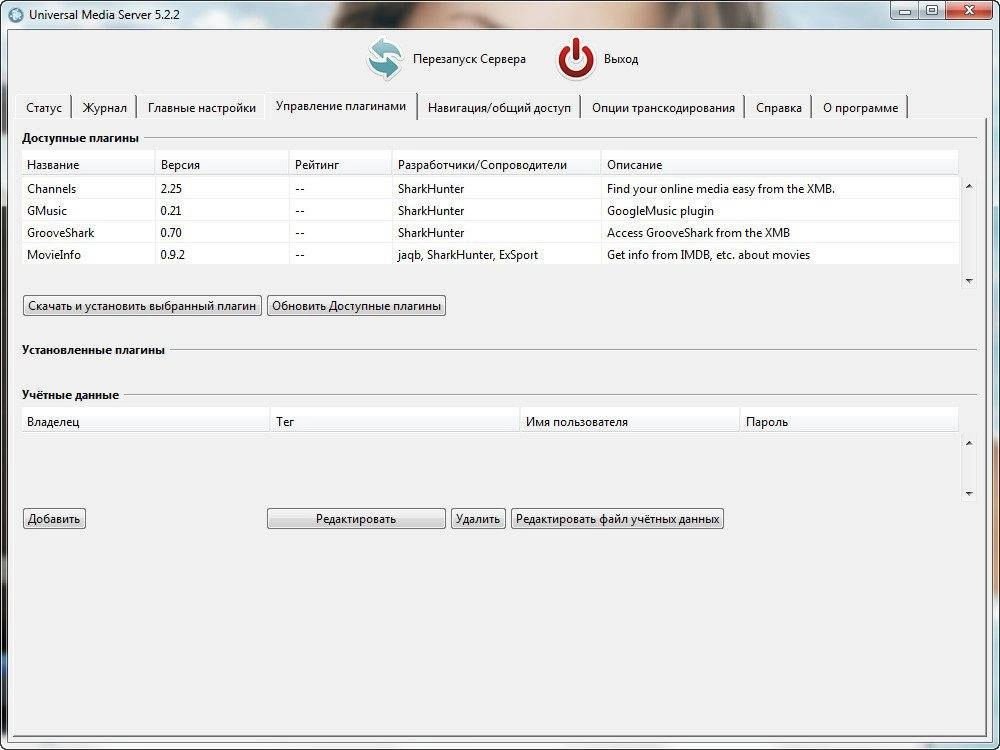Click Скачать и установить выбранный плагин button

pos(142,306)
